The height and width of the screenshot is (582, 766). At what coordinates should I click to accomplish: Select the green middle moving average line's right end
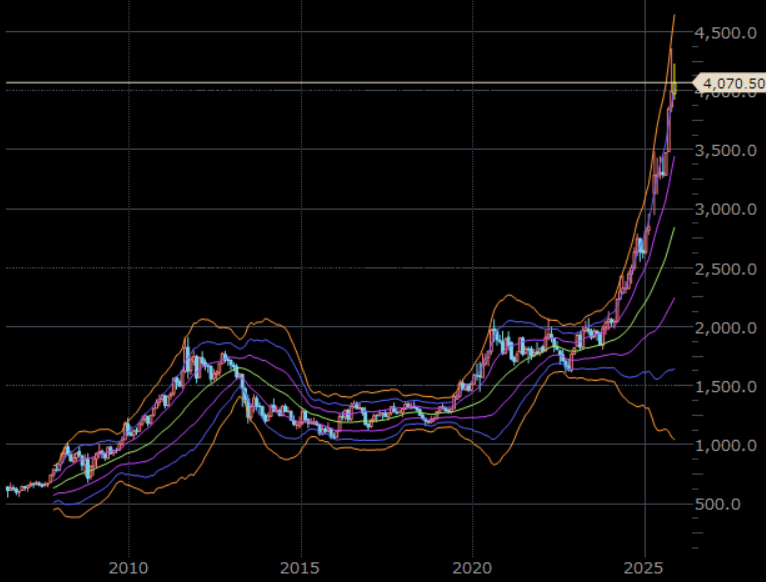coord(673,229)
